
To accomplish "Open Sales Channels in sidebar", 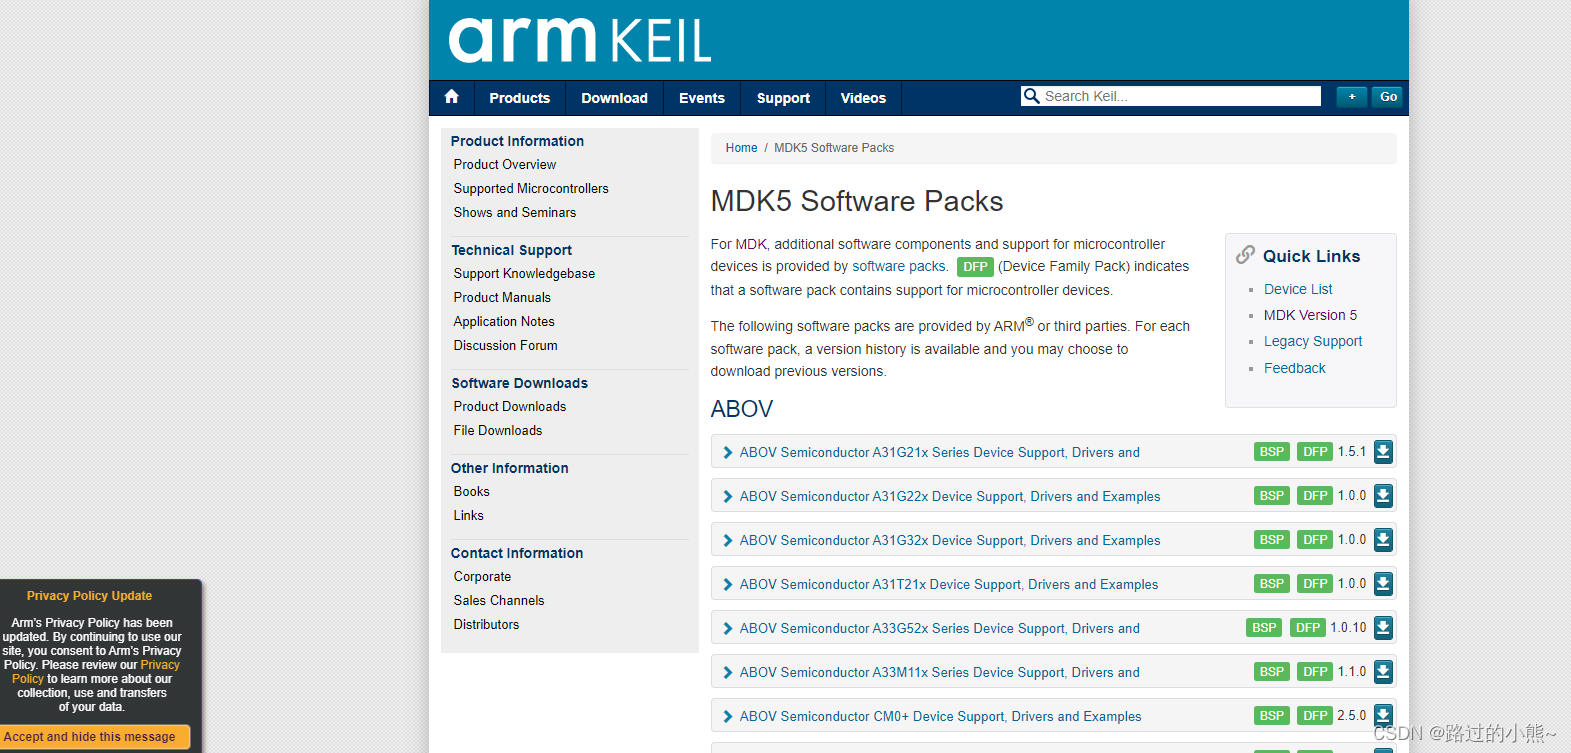I will coord(498,600).
